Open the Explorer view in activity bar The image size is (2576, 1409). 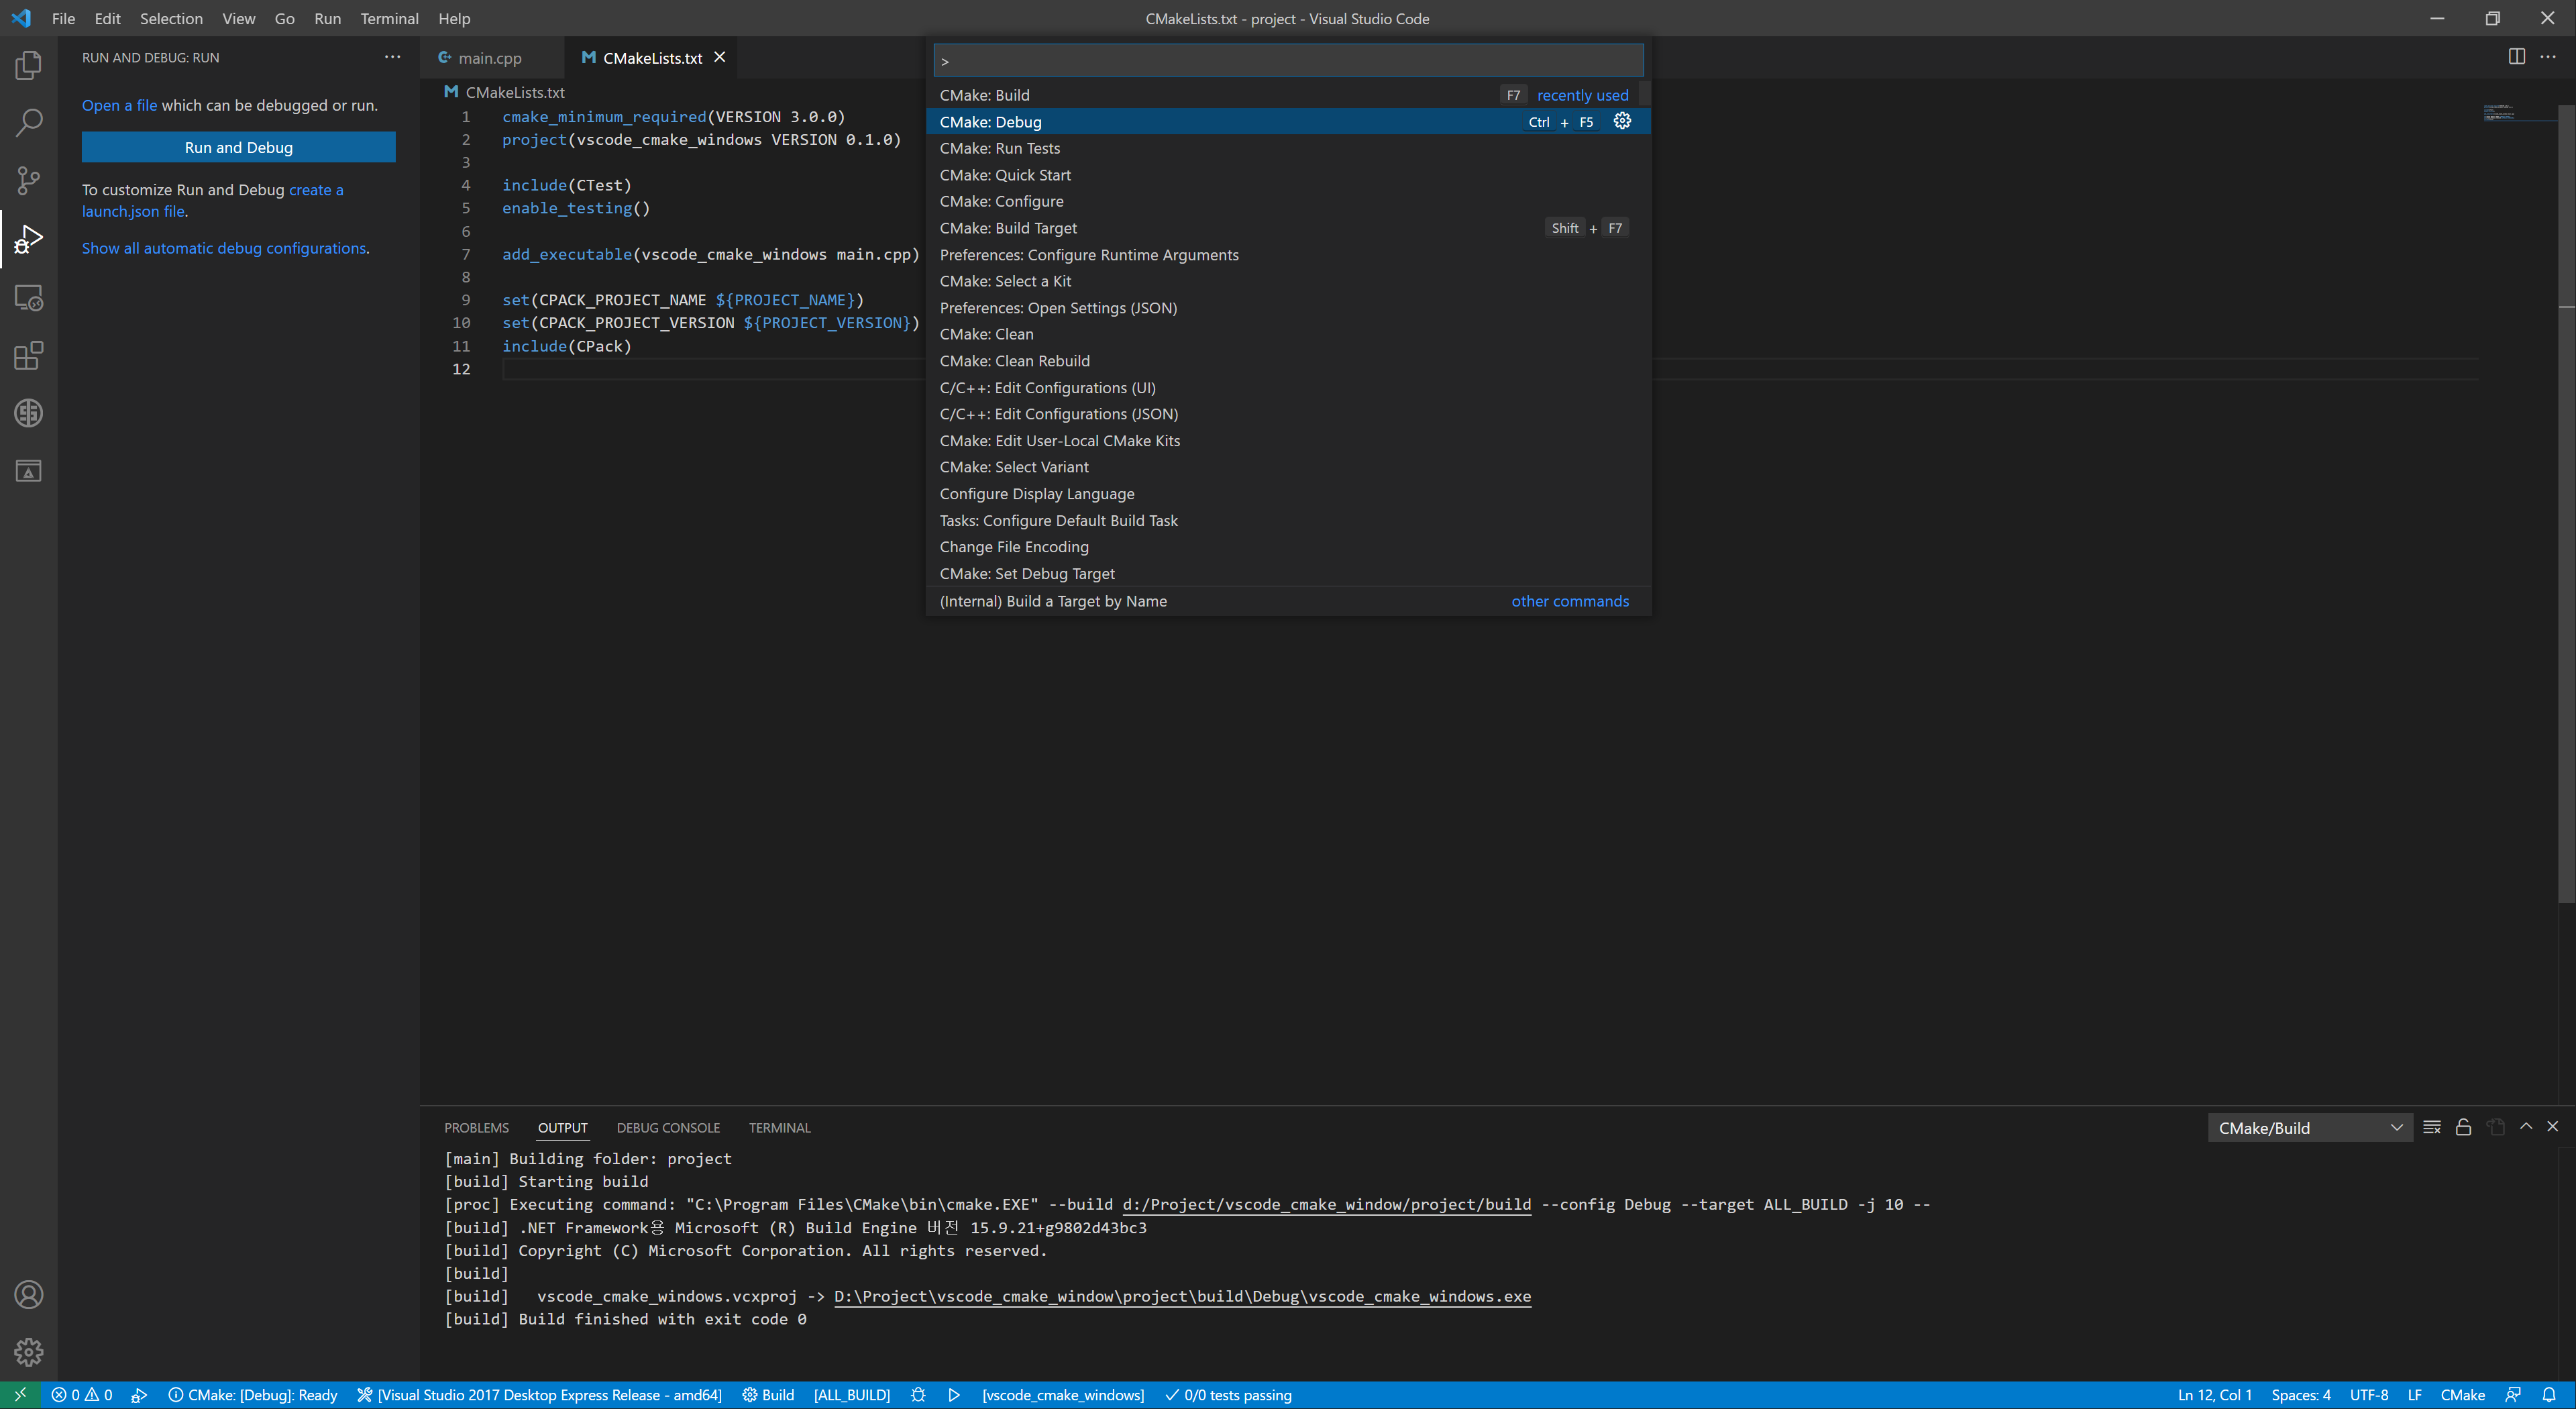tap(28, 66)
